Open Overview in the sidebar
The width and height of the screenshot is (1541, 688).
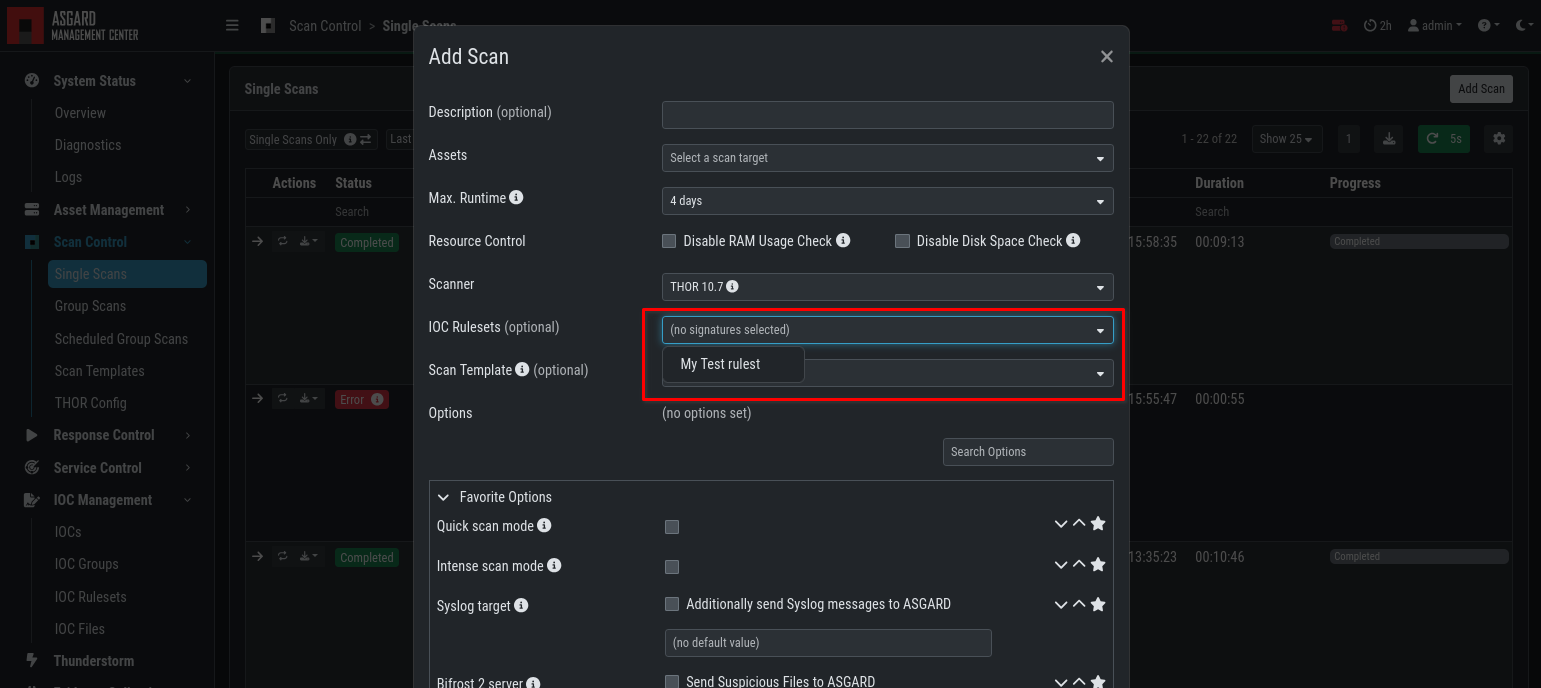[x=80, y=113]
